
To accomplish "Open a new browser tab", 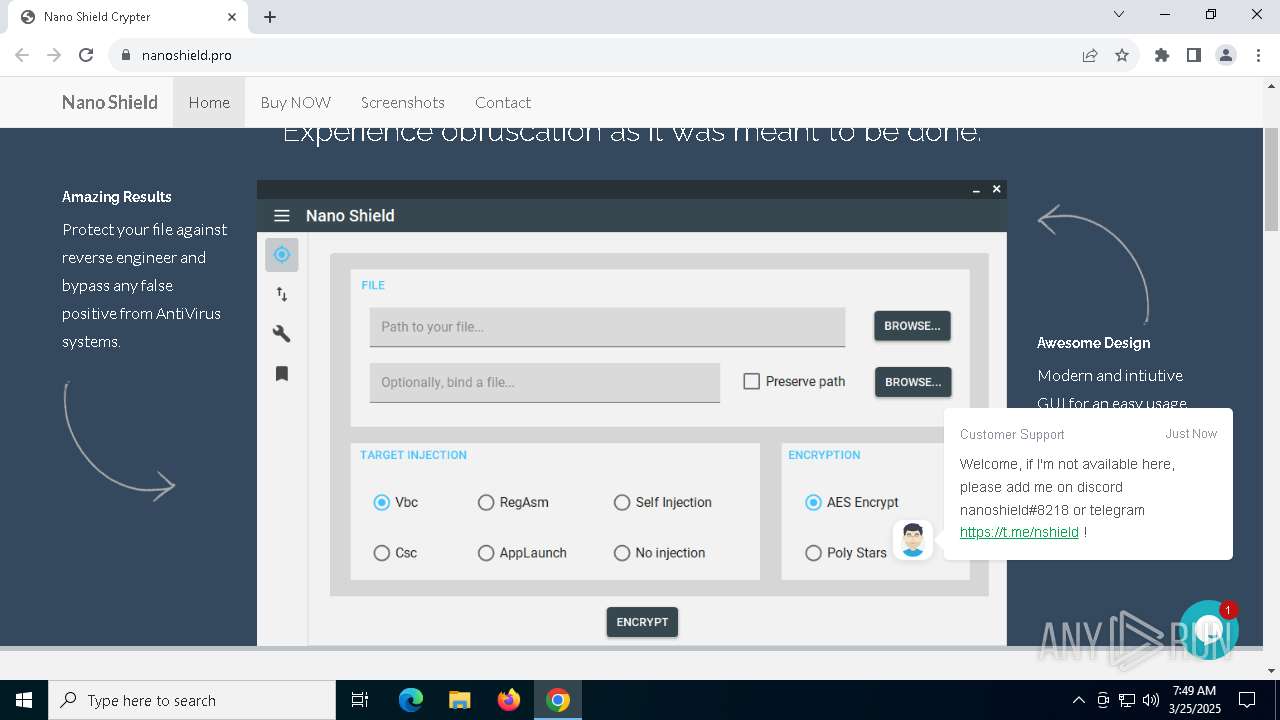I will pos(270,17).
